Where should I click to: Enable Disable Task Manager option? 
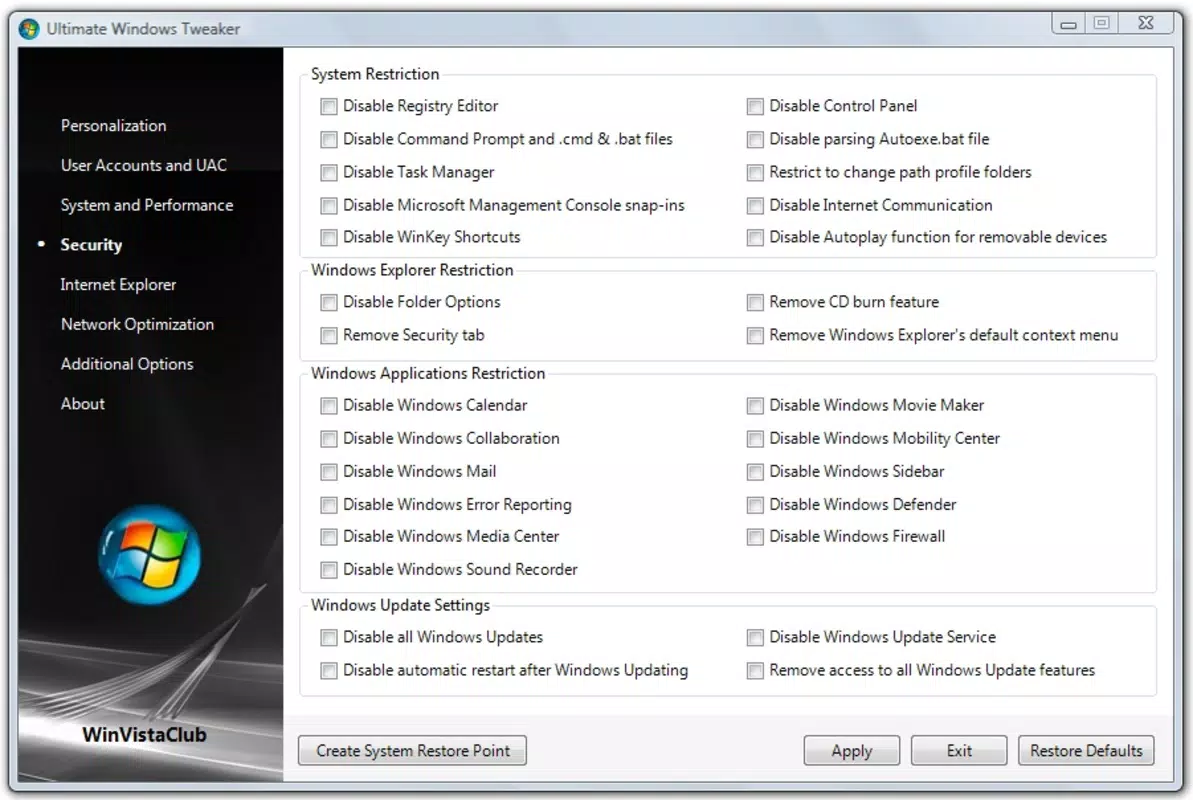329,173
